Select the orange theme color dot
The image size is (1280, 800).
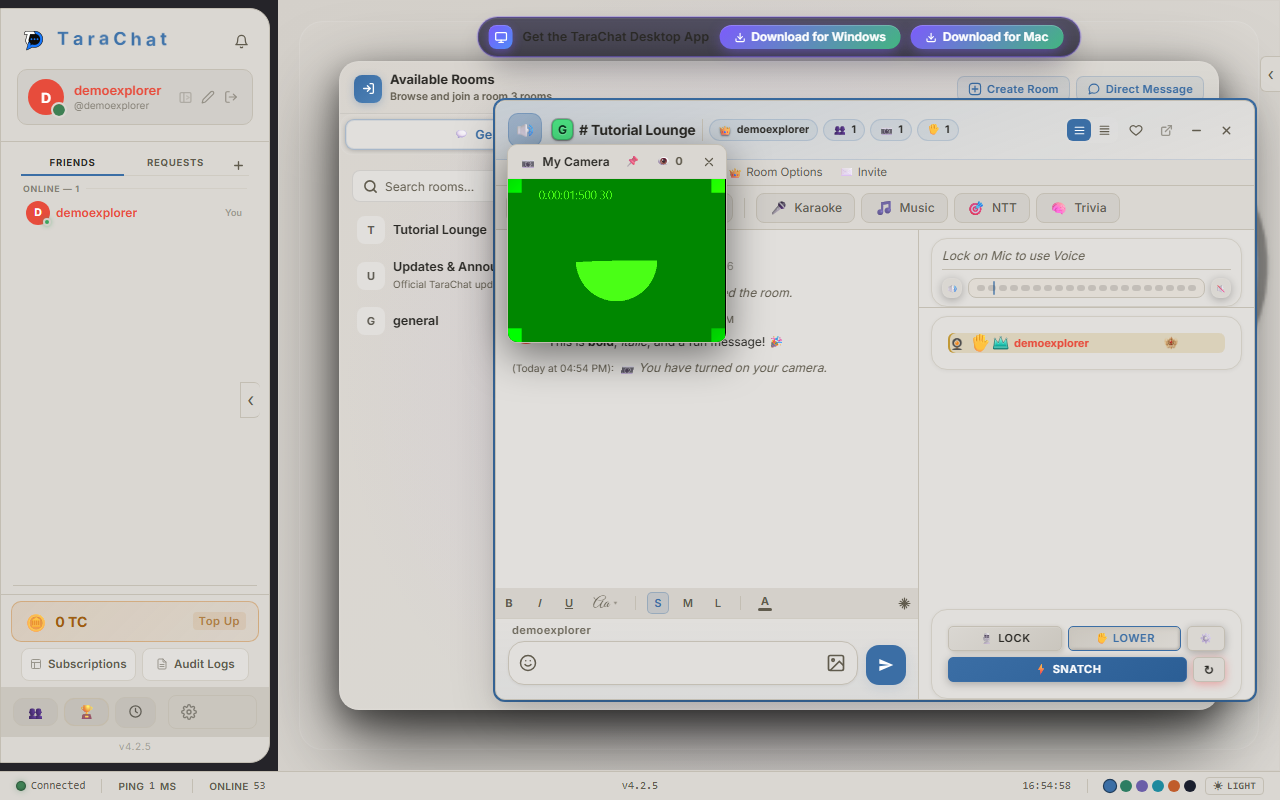tap(1174, 786)
